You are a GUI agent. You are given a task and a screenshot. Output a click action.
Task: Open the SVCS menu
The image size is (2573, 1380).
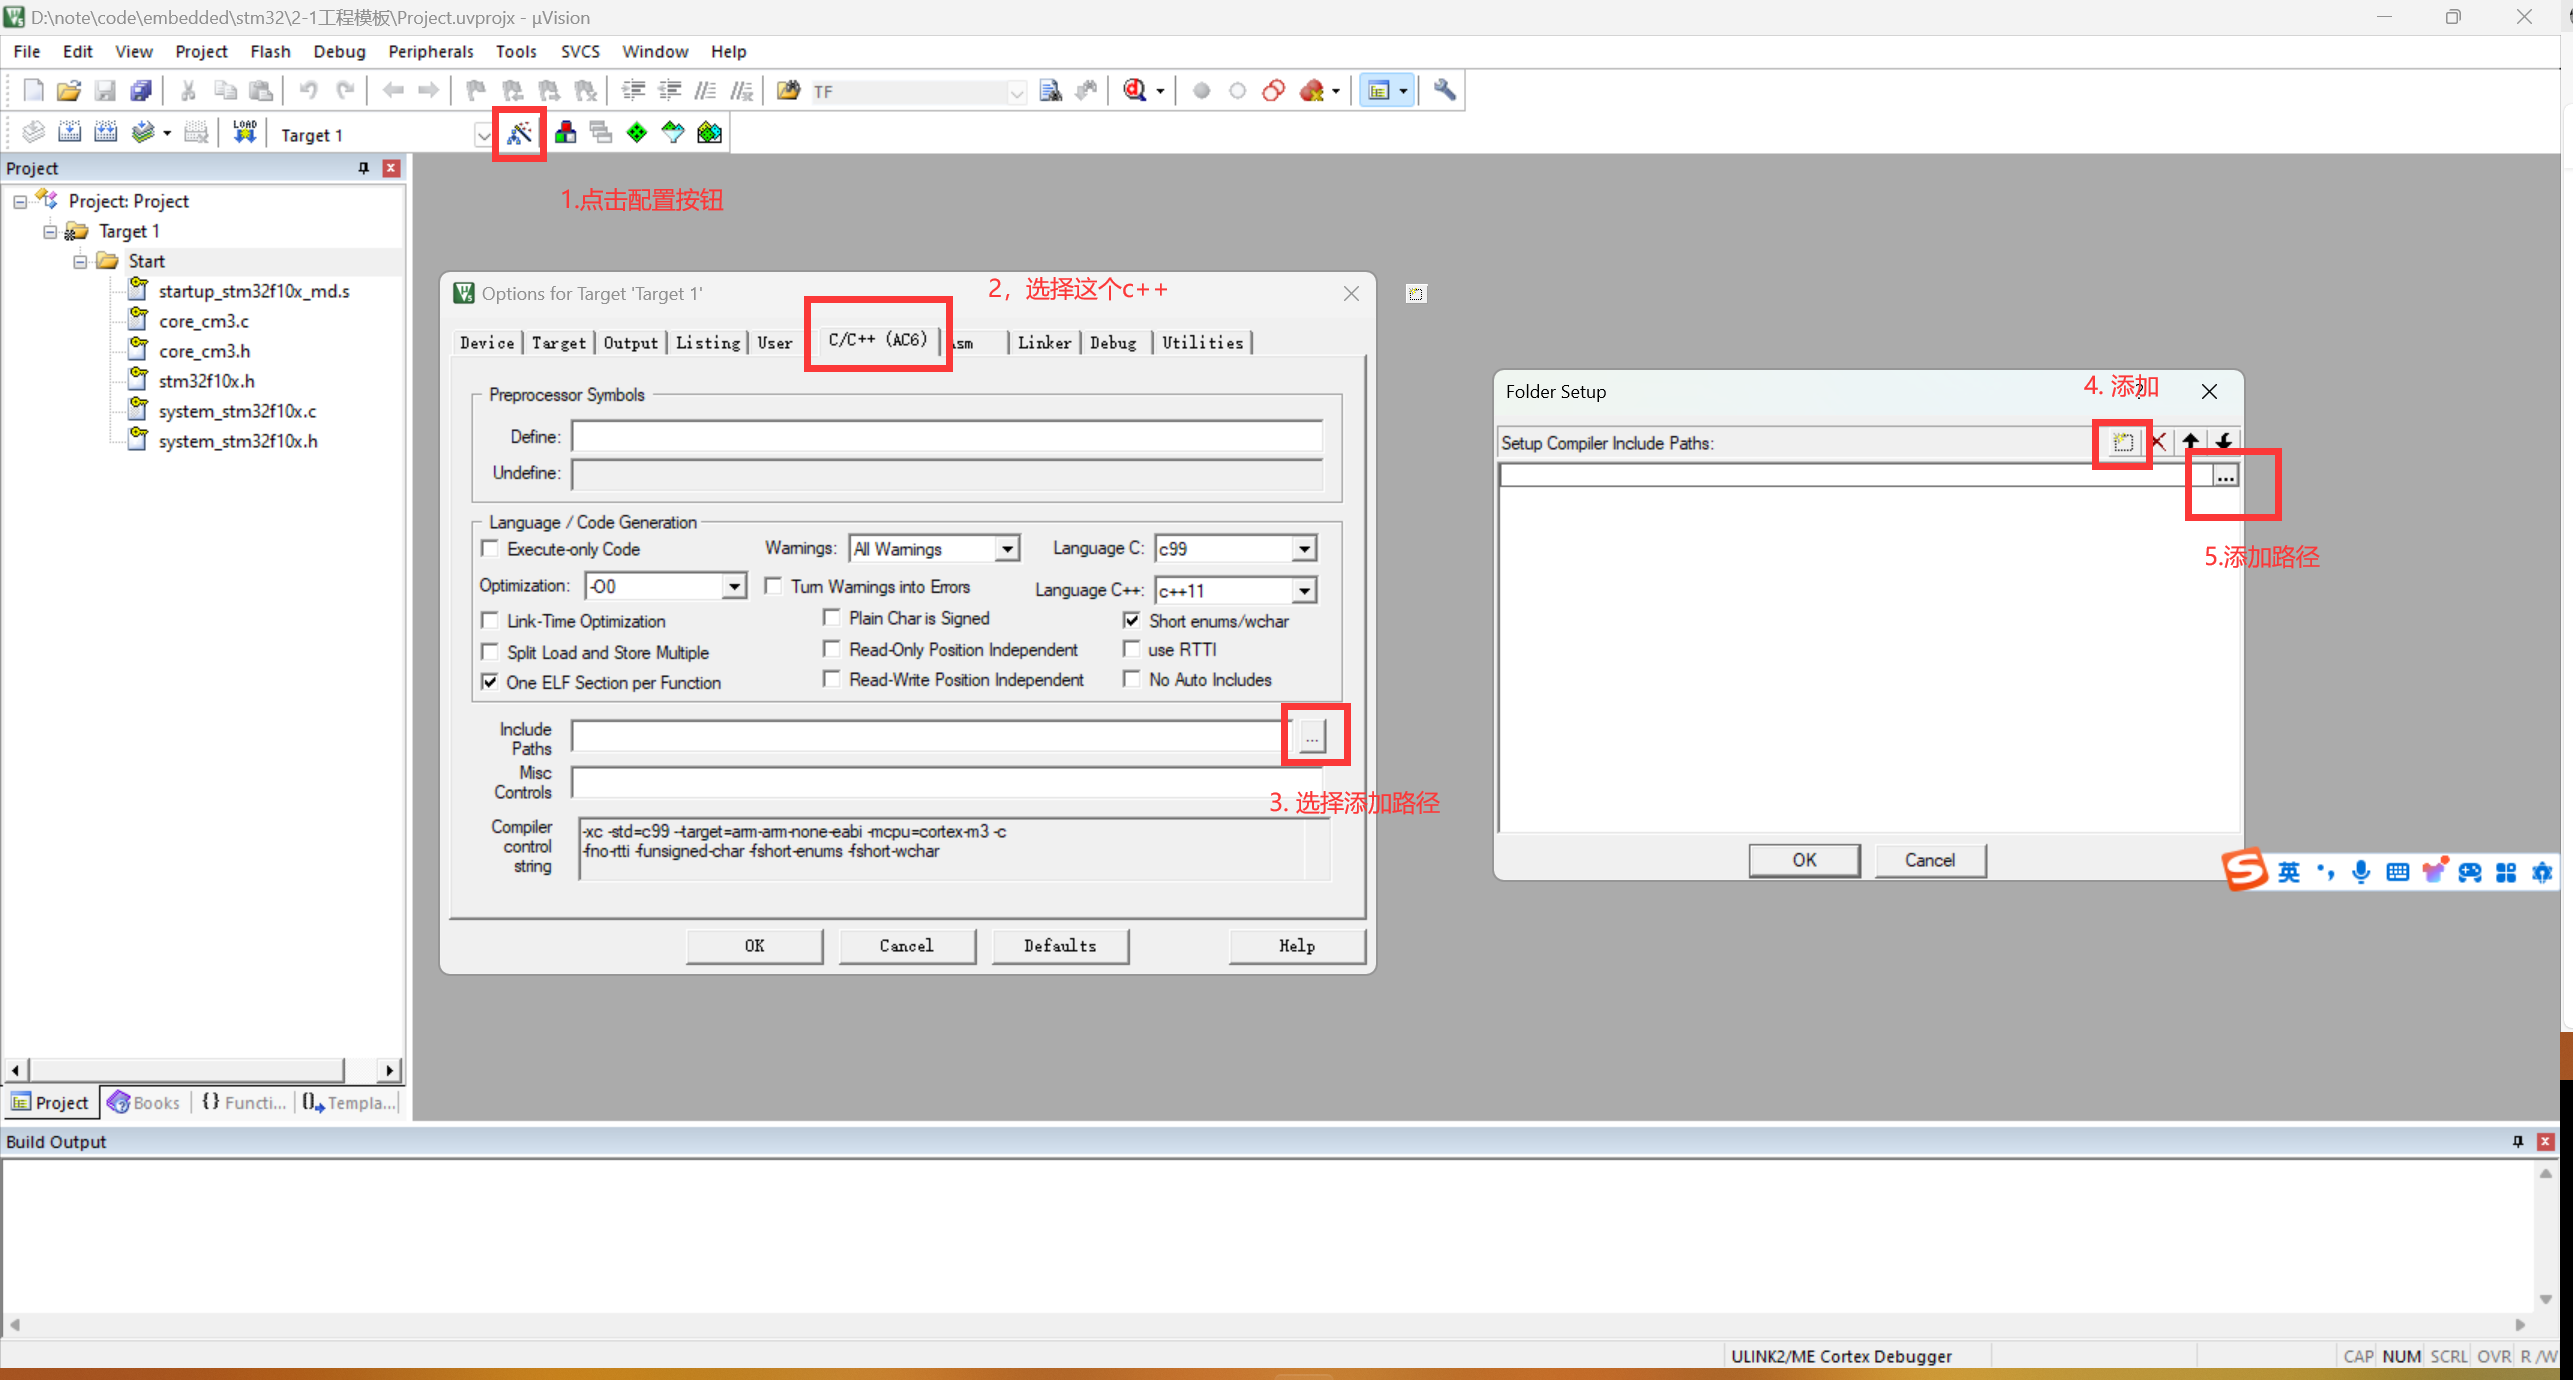click(x=580, y=51)
